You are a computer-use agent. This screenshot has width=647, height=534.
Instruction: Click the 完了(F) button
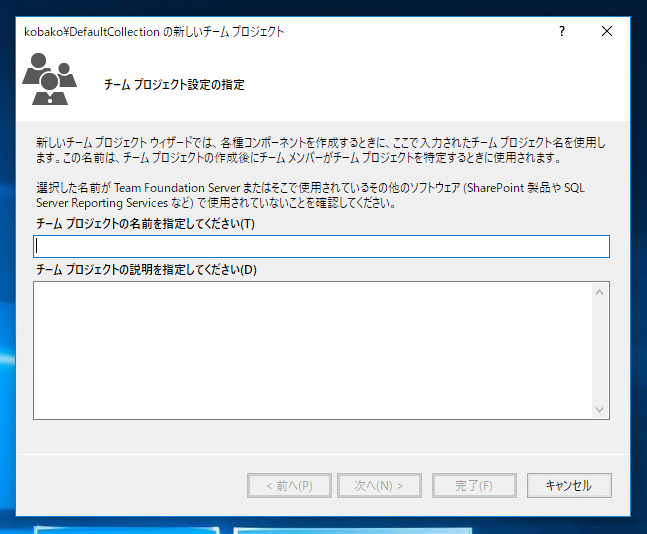pyautogui.click(x=474, y=485)
